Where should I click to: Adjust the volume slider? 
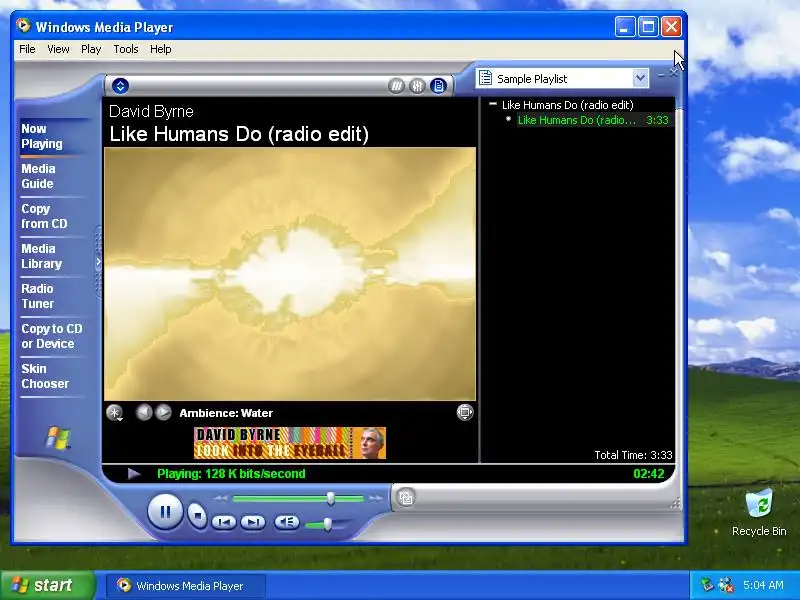coord(328,524)
